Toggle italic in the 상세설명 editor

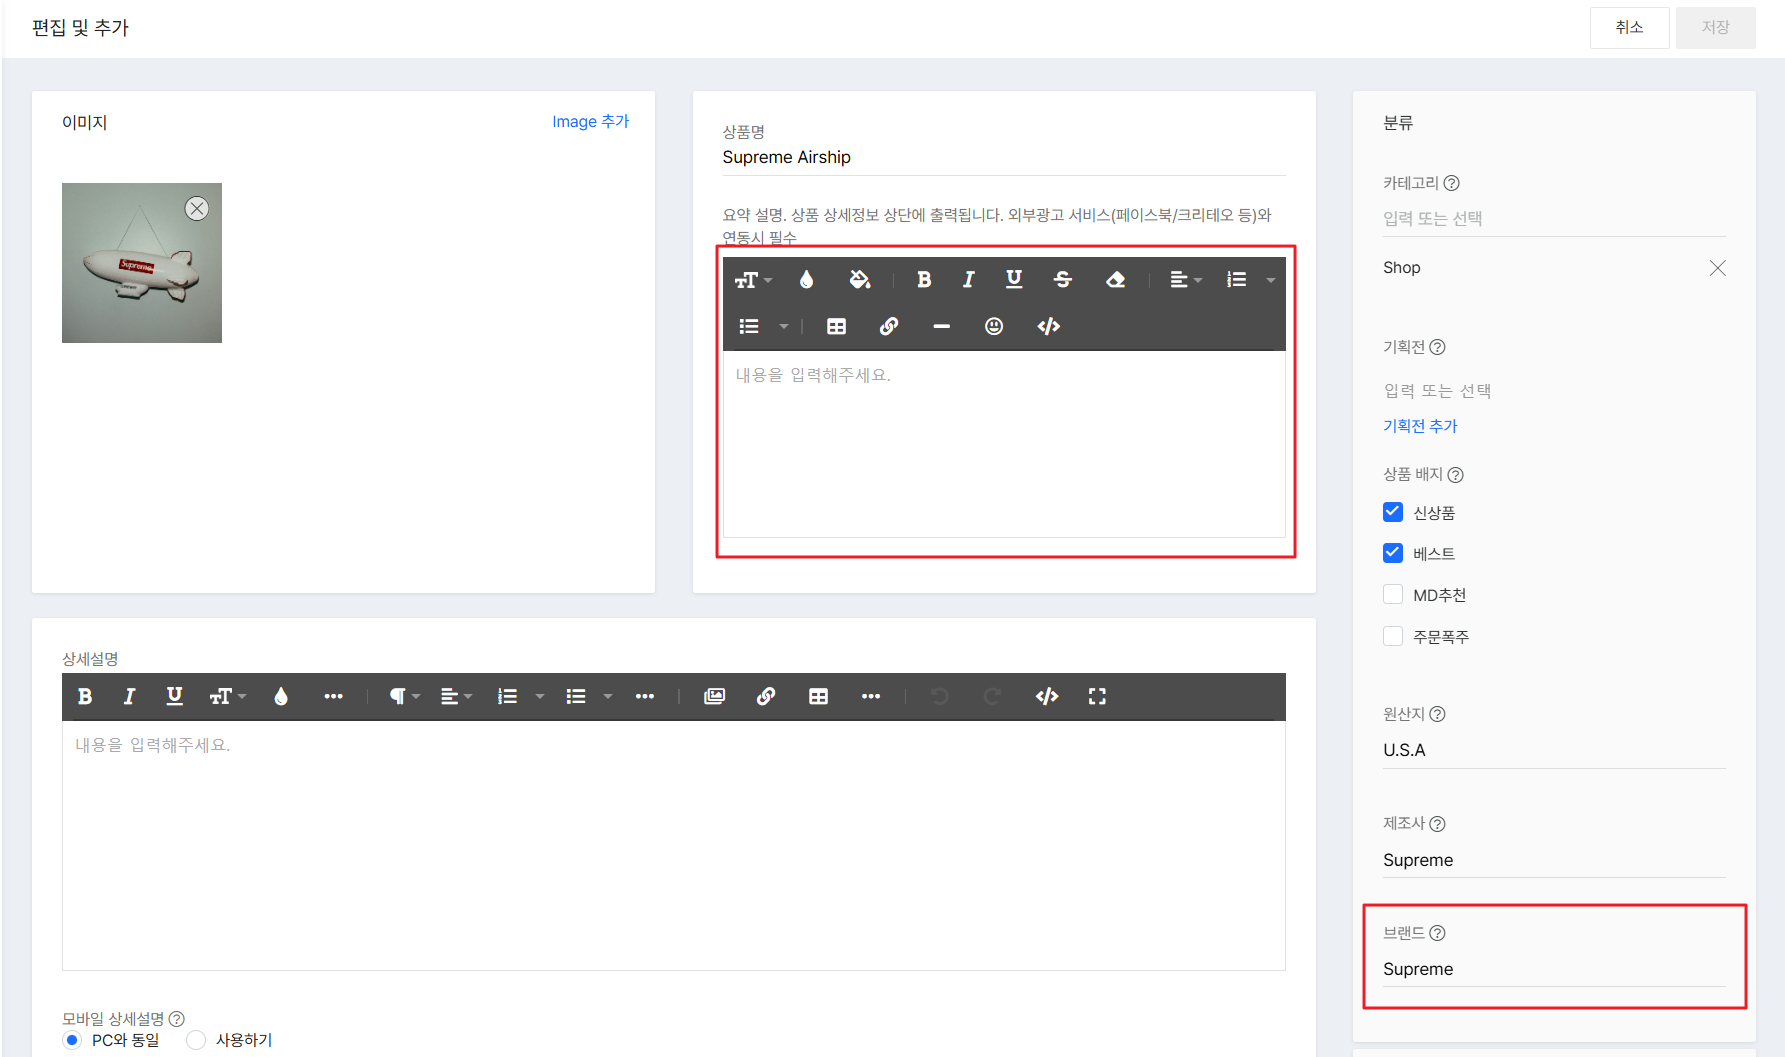[x=129, y=696]
